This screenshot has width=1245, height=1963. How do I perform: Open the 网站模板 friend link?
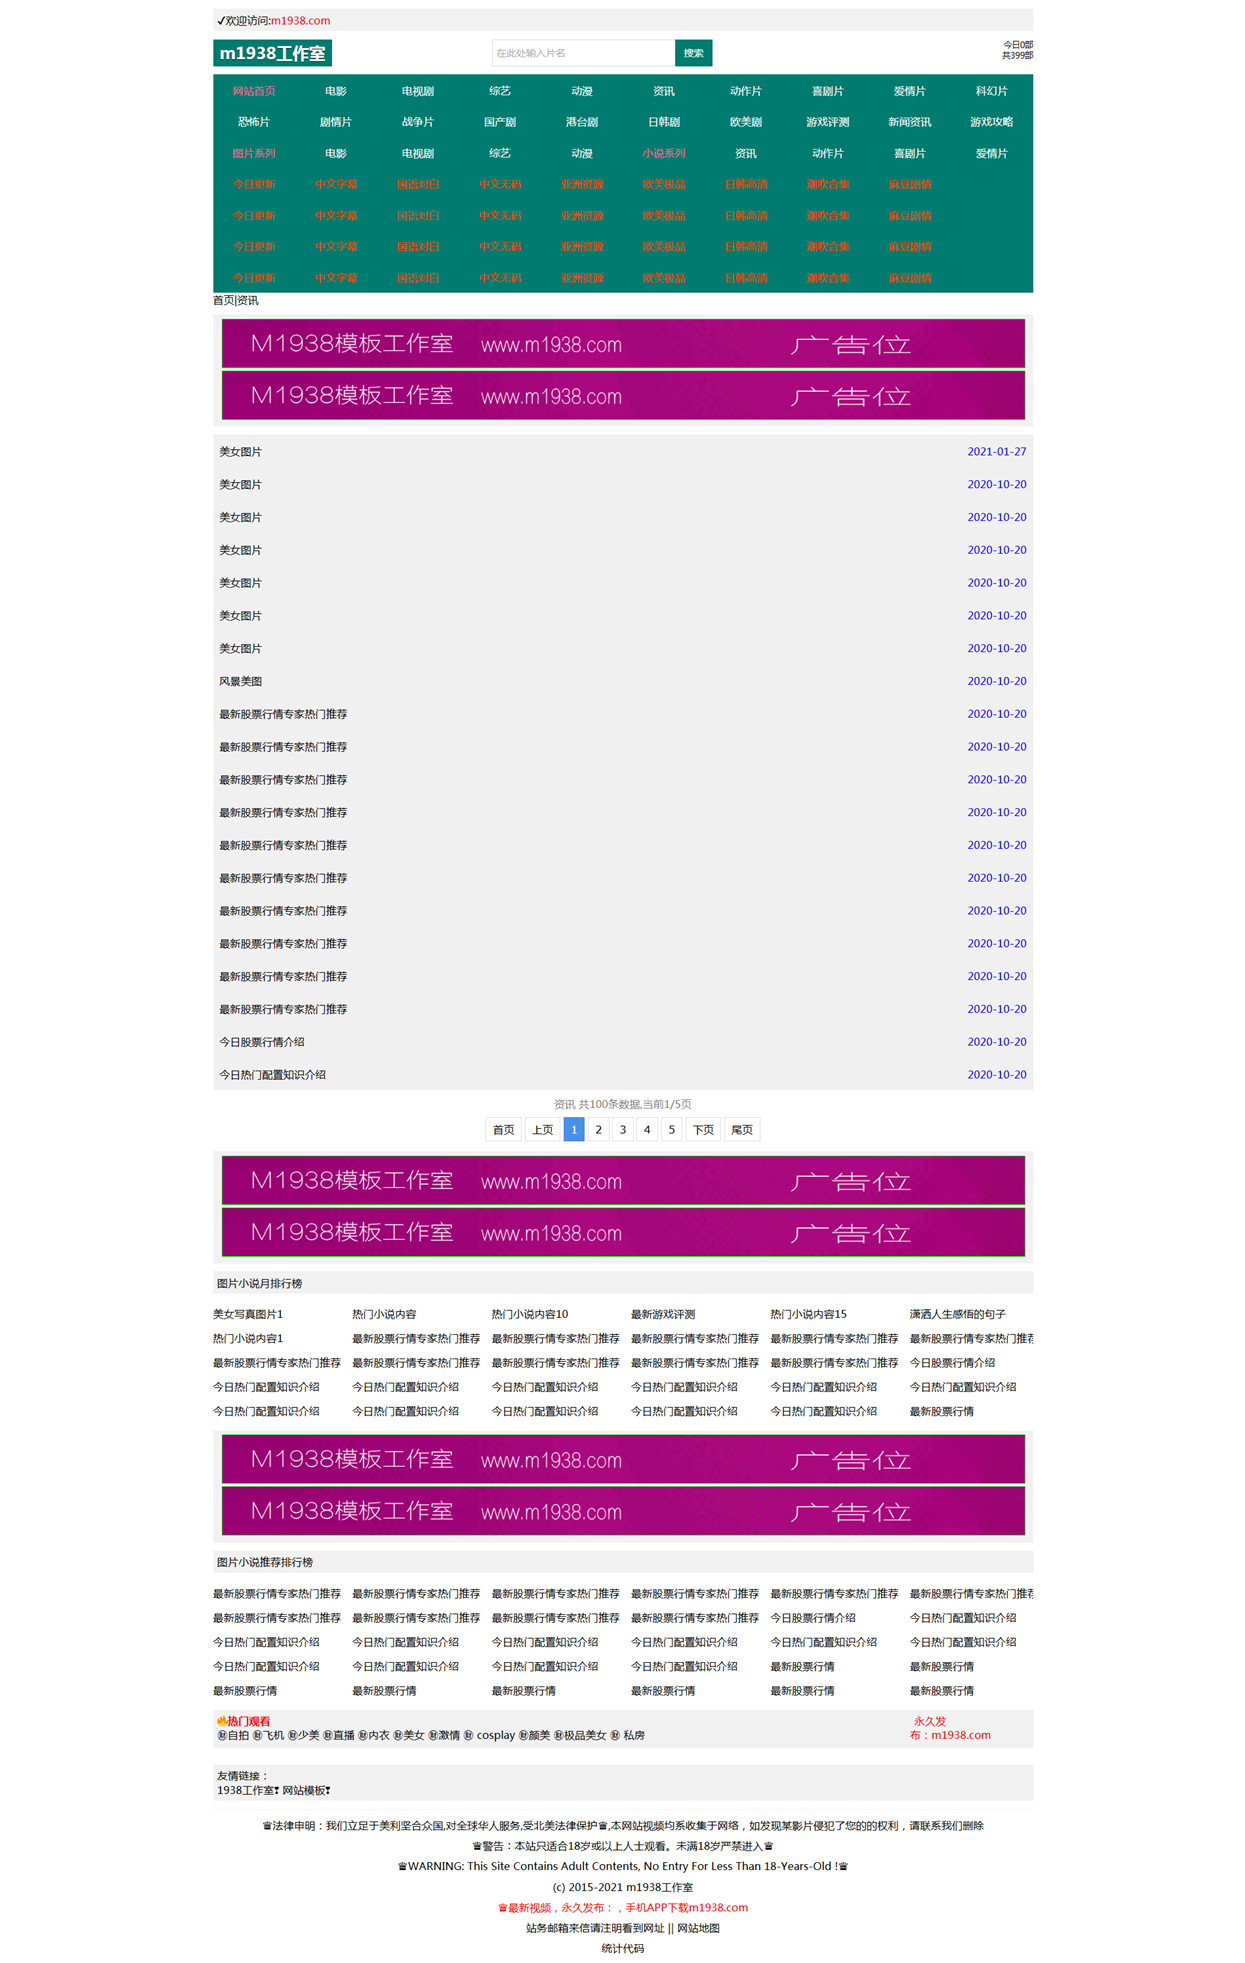point(306,1790)
